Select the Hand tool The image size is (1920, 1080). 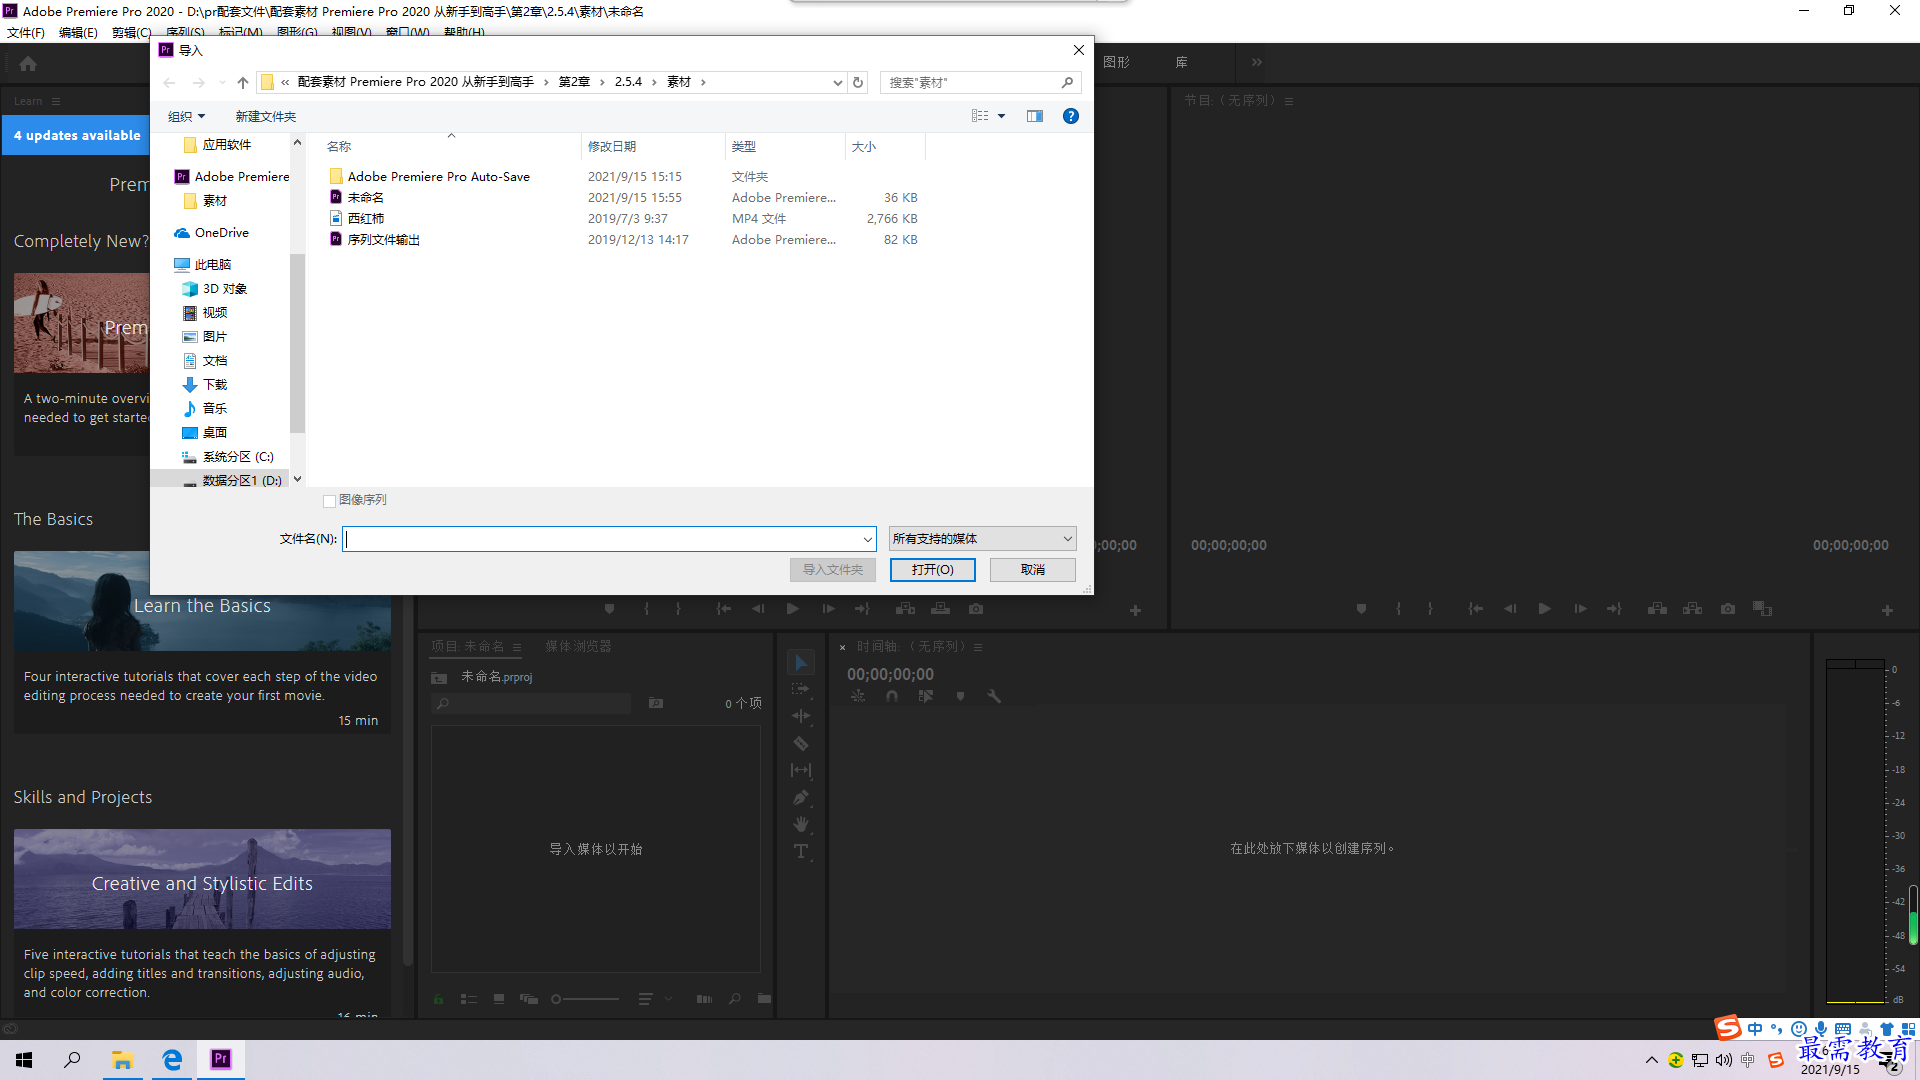(x=801, y=824)
